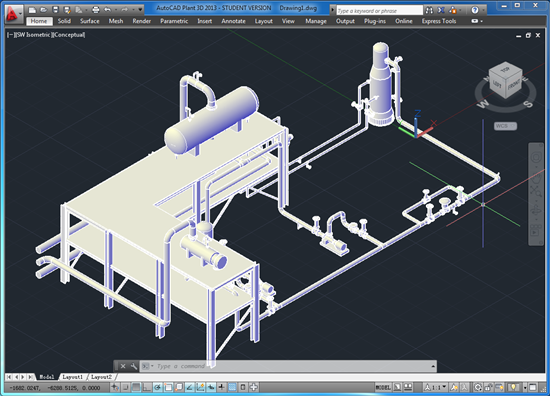
Task: Toggle Grid display in status bar
Action: pos(136,388)
